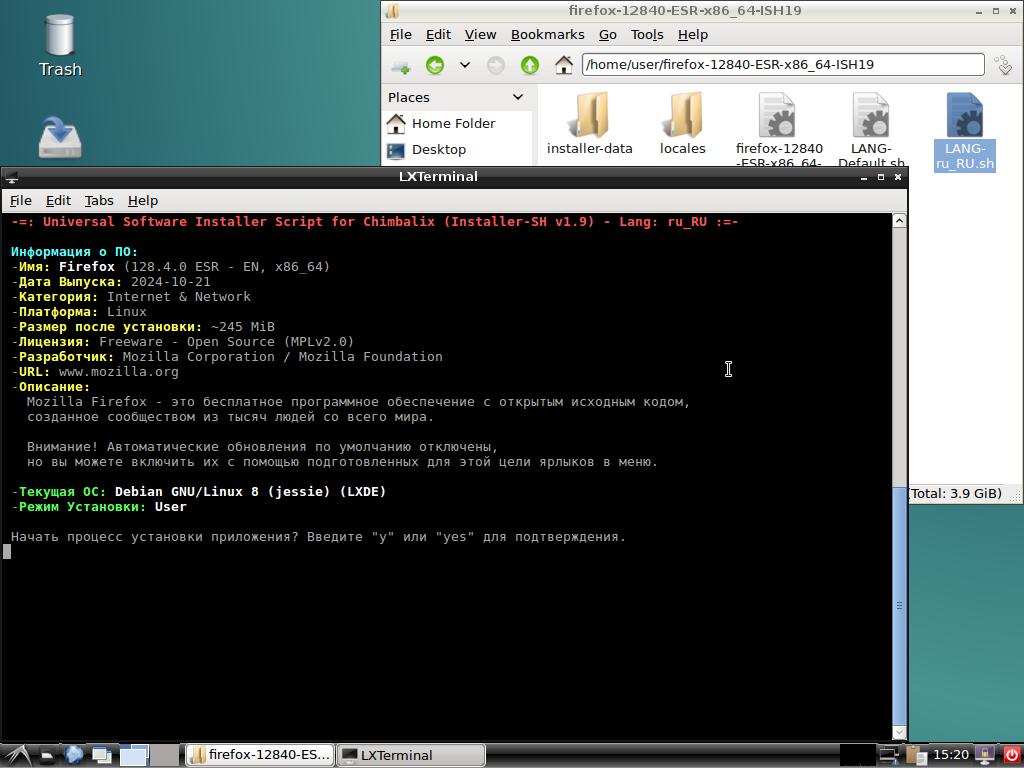Click the terminal input cursor line

[x=7, y=552]
